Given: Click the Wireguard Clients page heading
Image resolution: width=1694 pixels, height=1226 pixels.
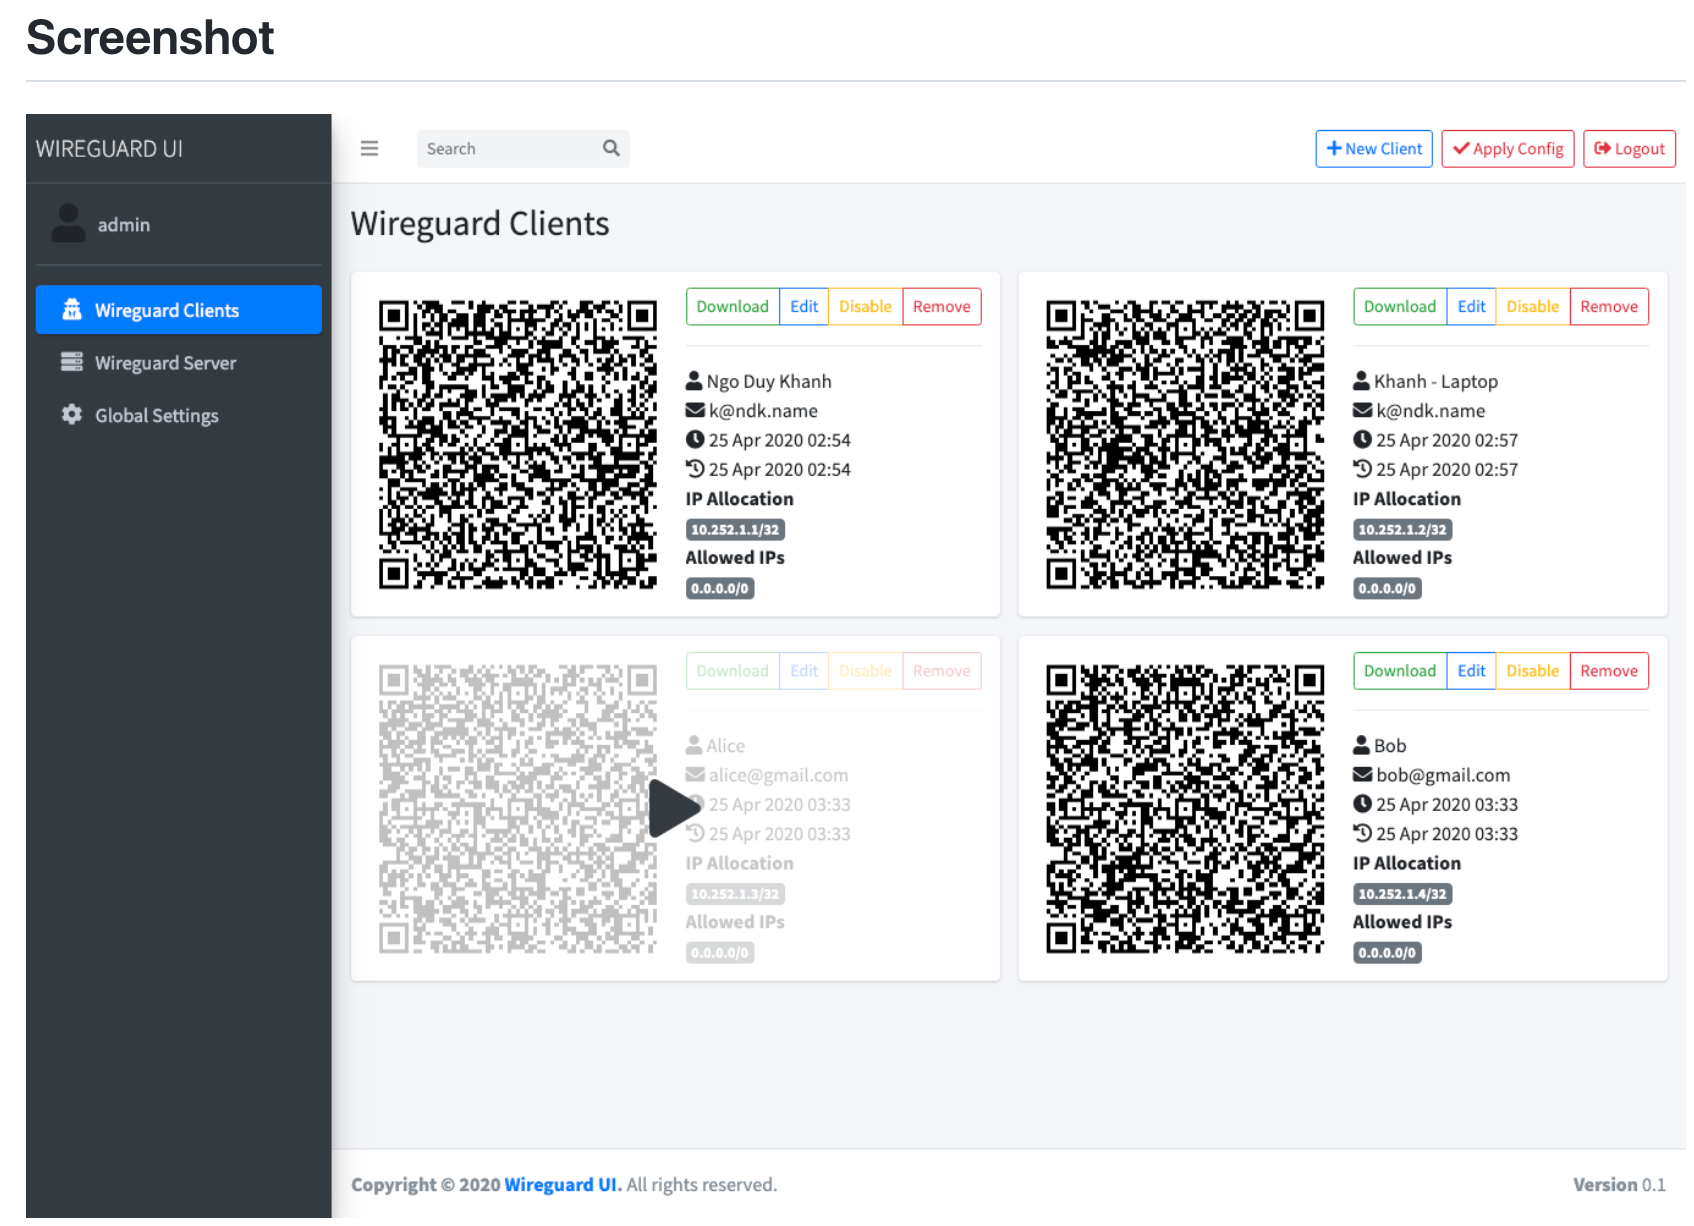Looking at the screenshot, I should point(480,223).
